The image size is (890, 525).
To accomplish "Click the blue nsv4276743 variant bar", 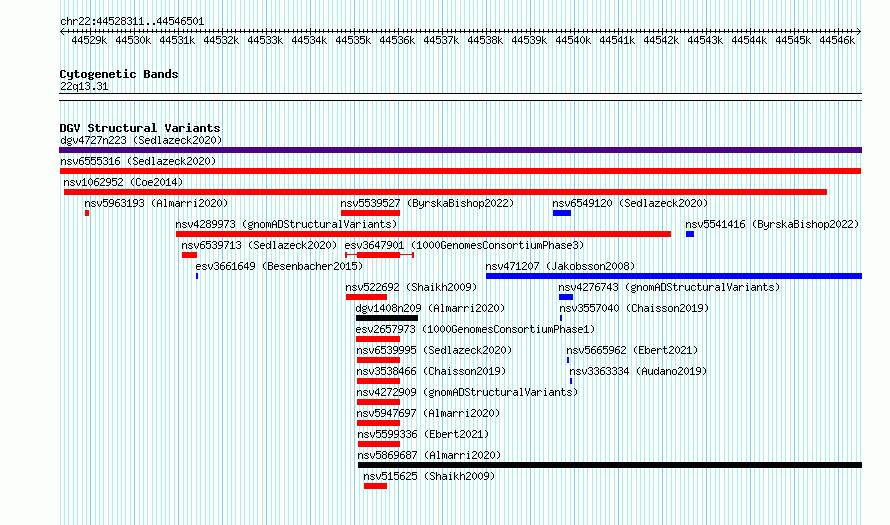I will coord(566,297).
